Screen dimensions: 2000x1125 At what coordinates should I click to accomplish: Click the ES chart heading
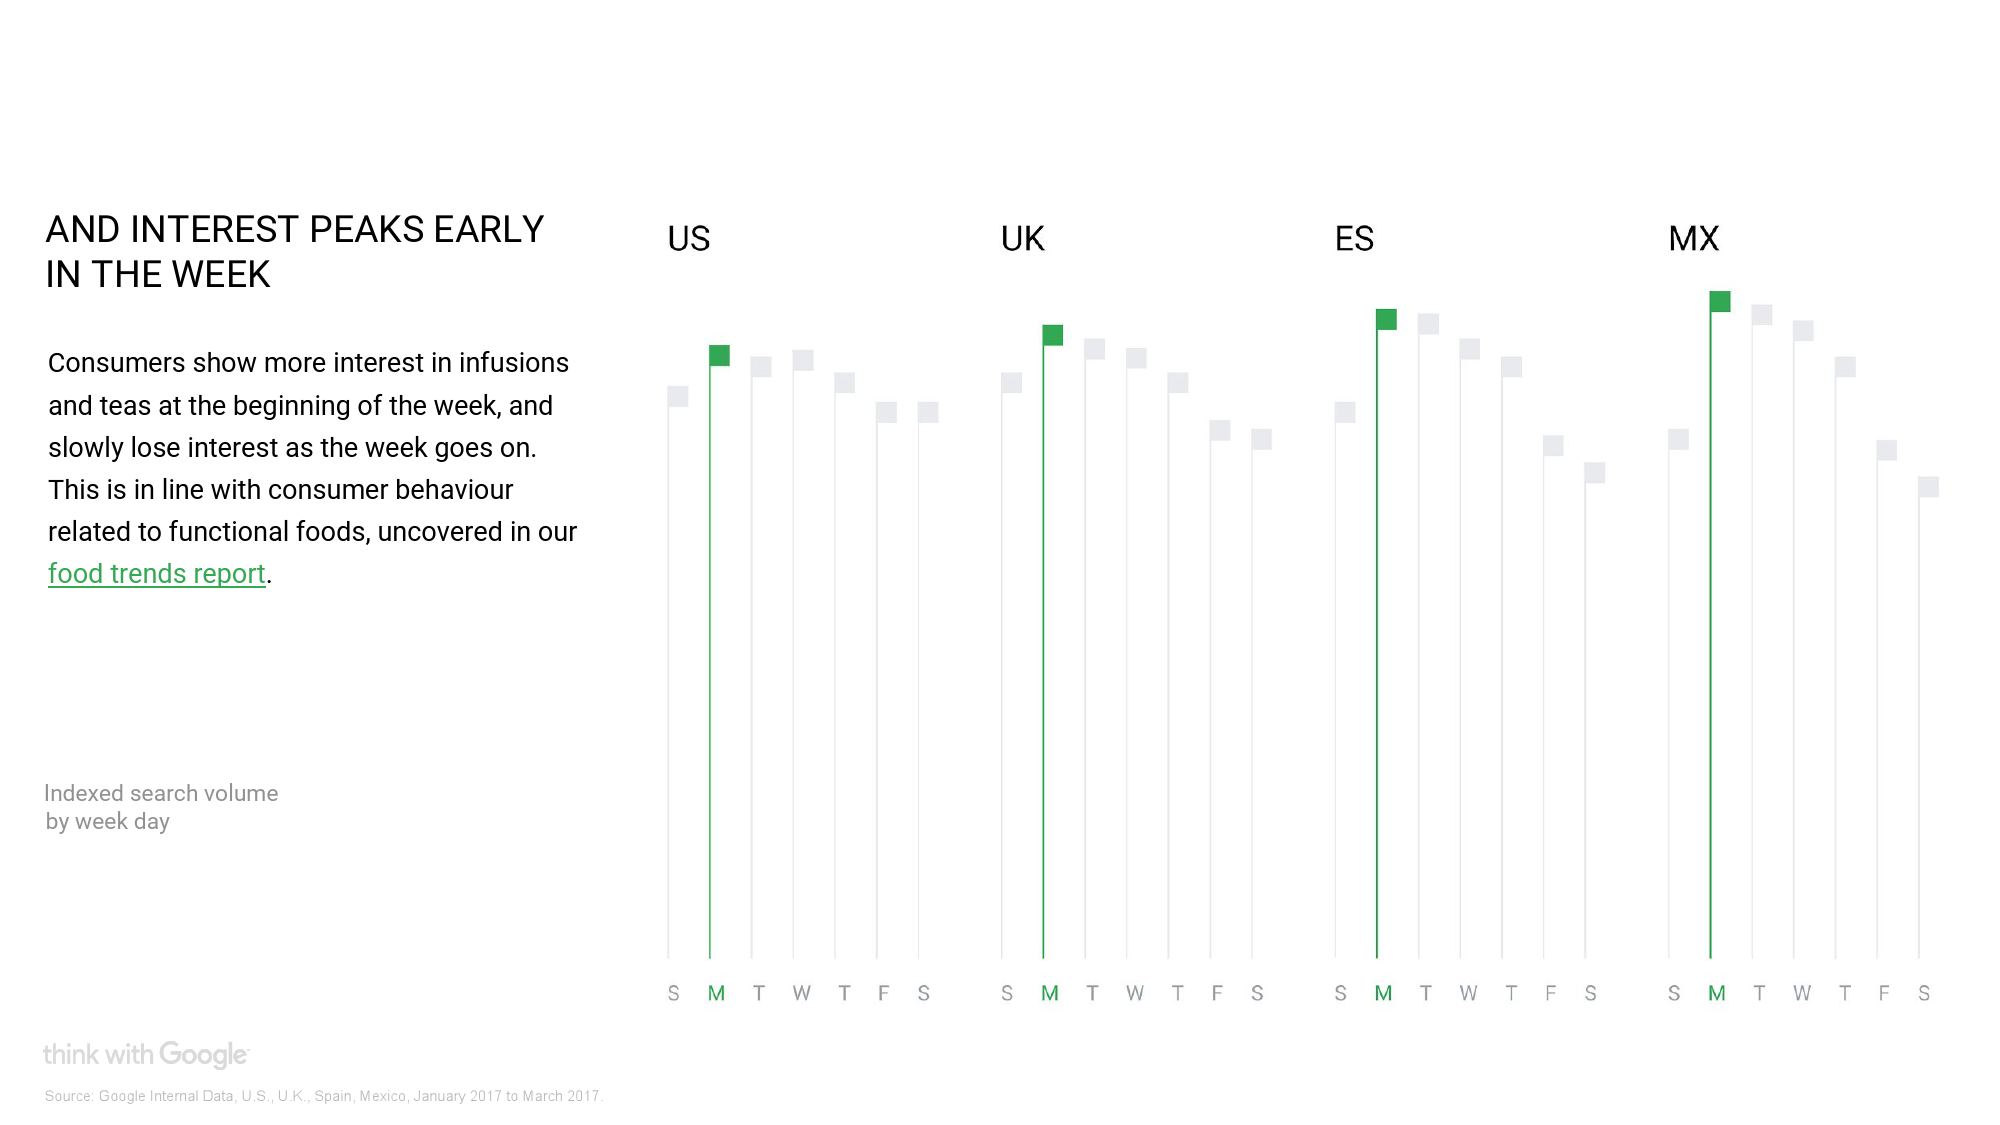pos(1354,239)
